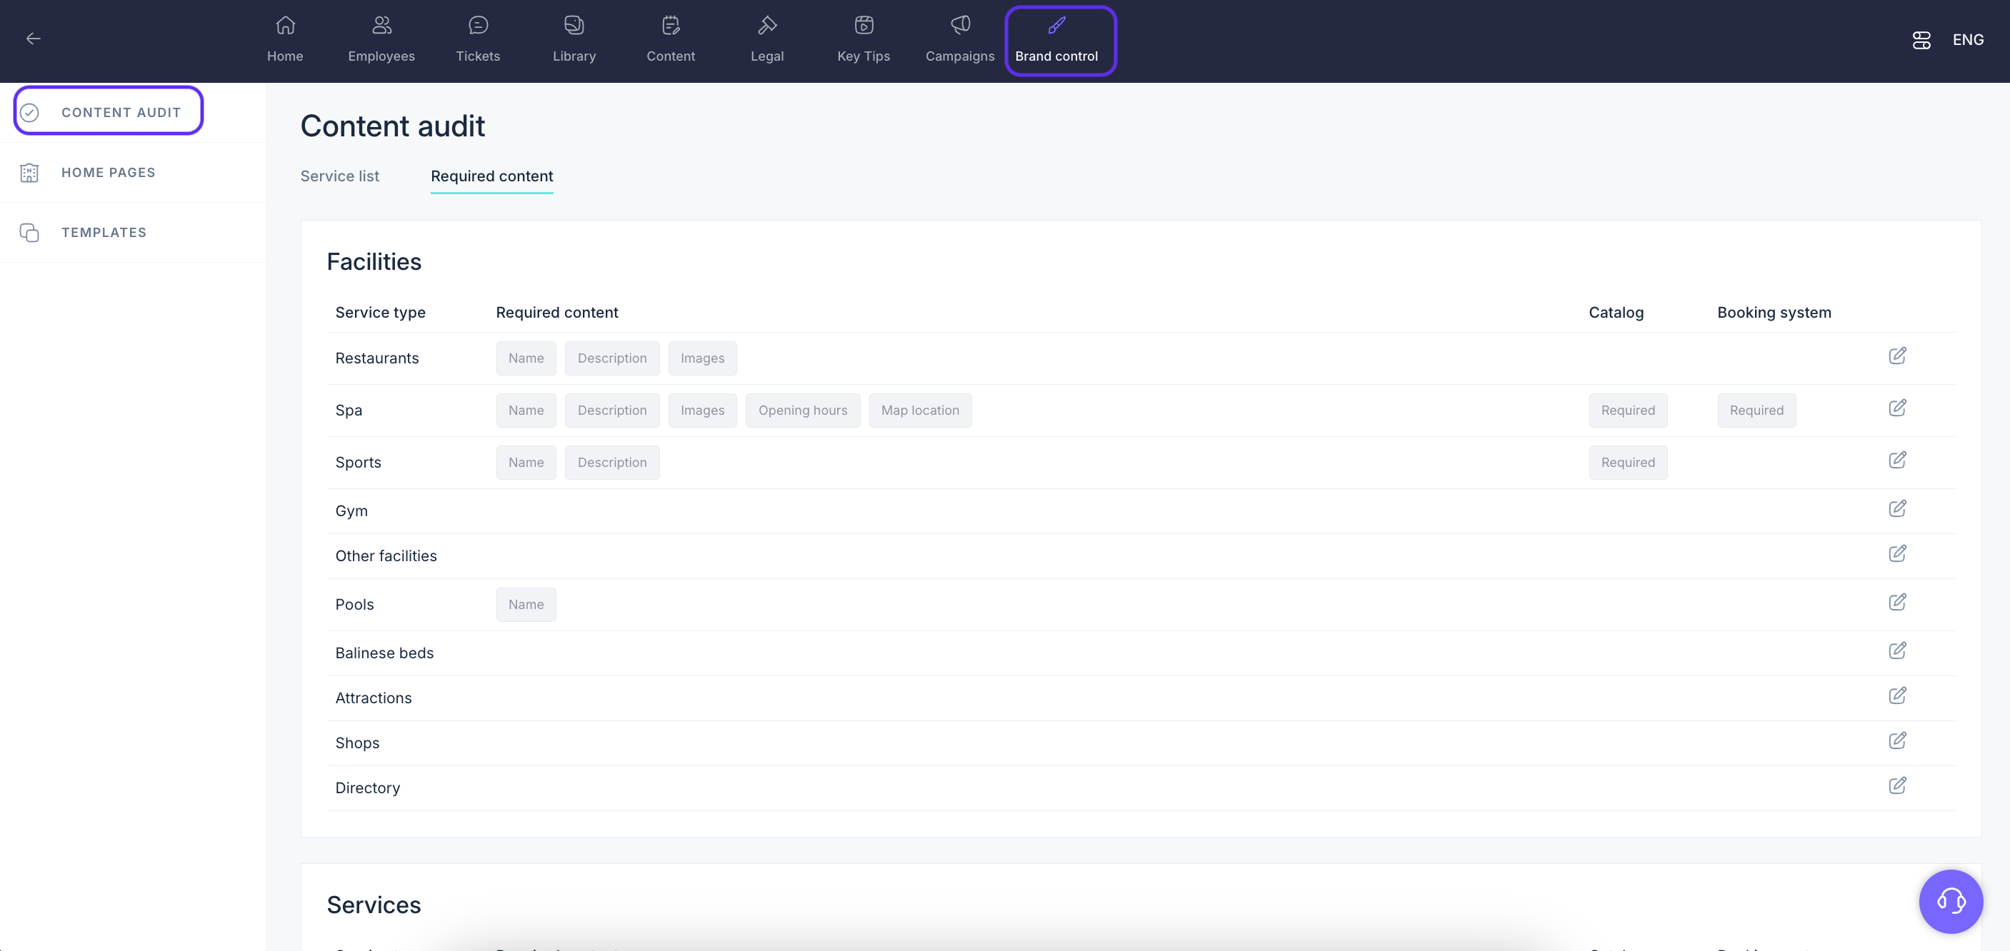Edit the Other facilities row
The width and height of the screenshot is (2010, 951).
(x=1897, y=554)
